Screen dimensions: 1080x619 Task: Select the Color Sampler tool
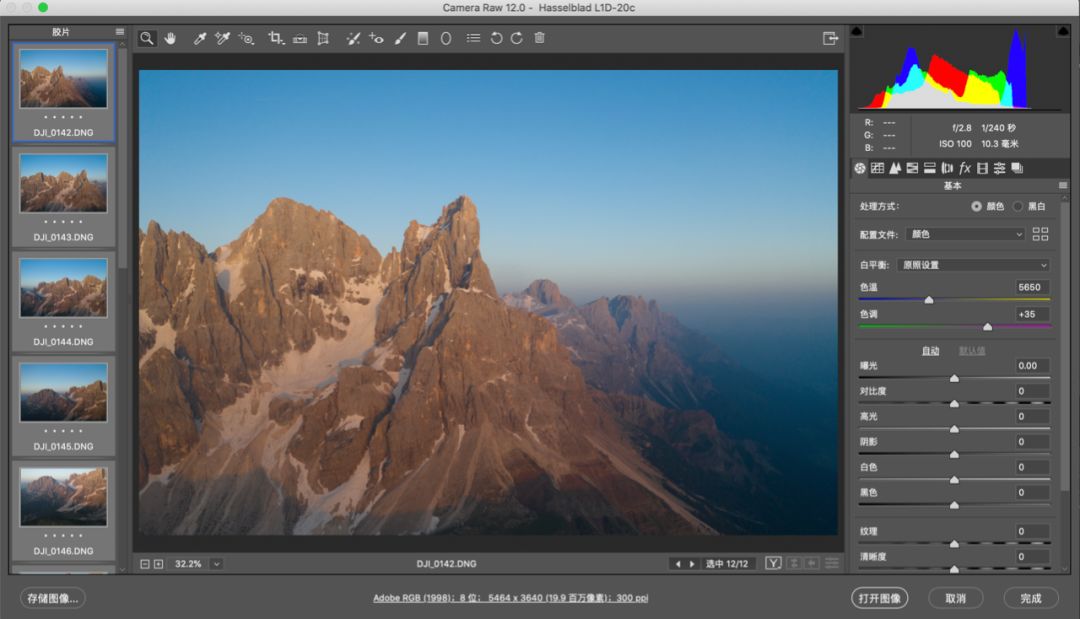tap(222, 39)
